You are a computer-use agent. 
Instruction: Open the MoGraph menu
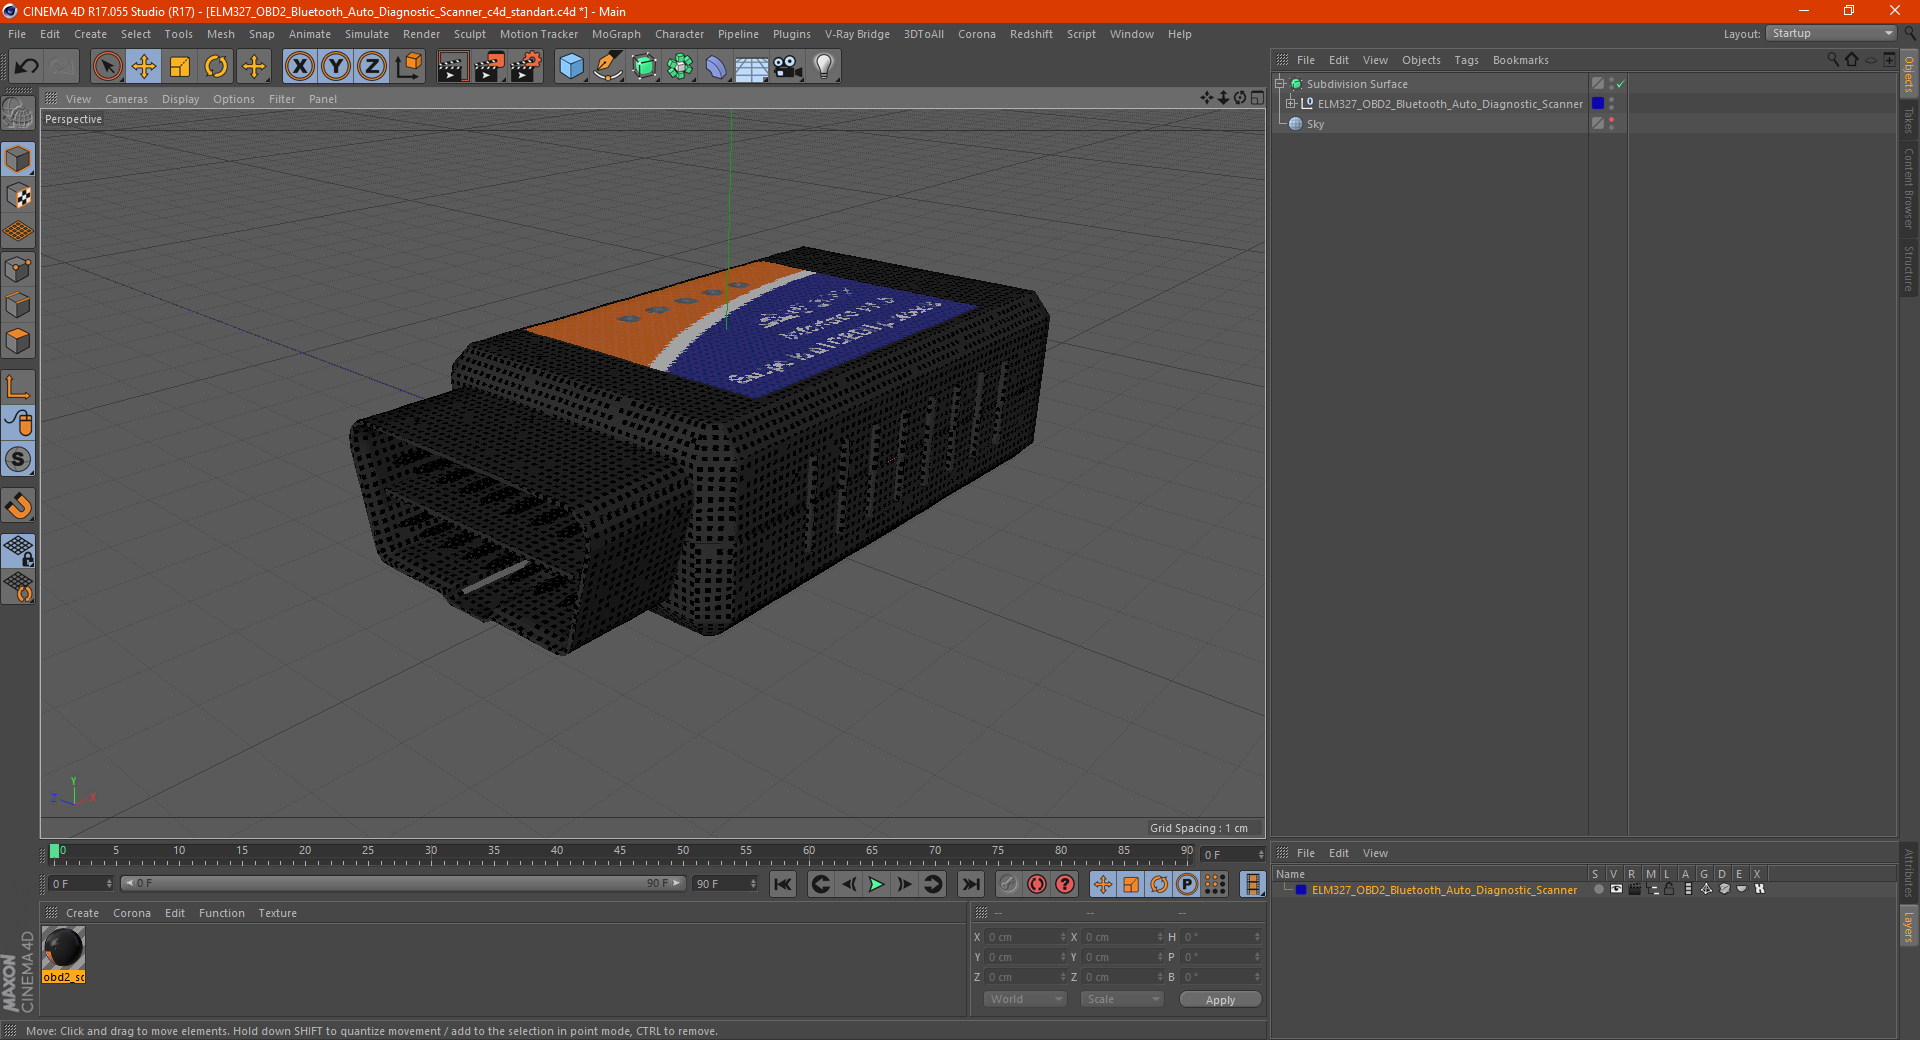[x=616, y=34]
